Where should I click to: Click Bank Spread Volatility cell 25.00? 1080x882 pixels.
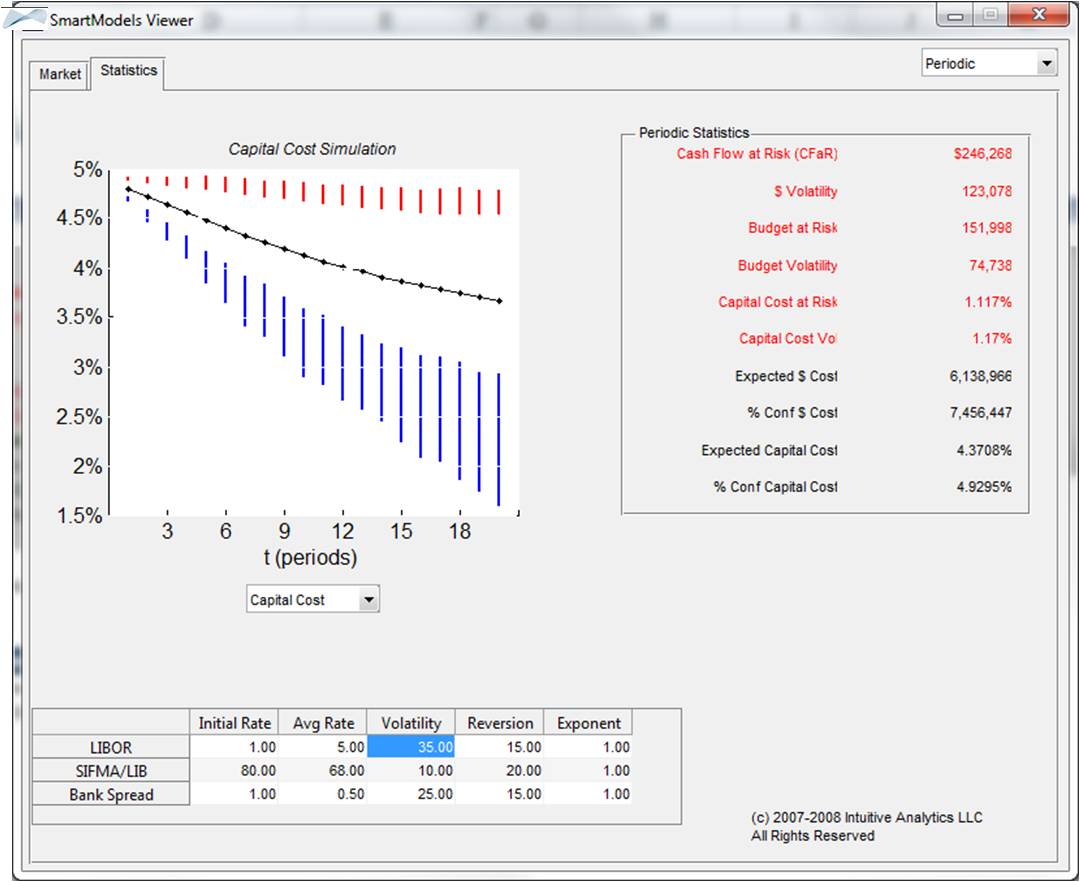pos(411,794)
